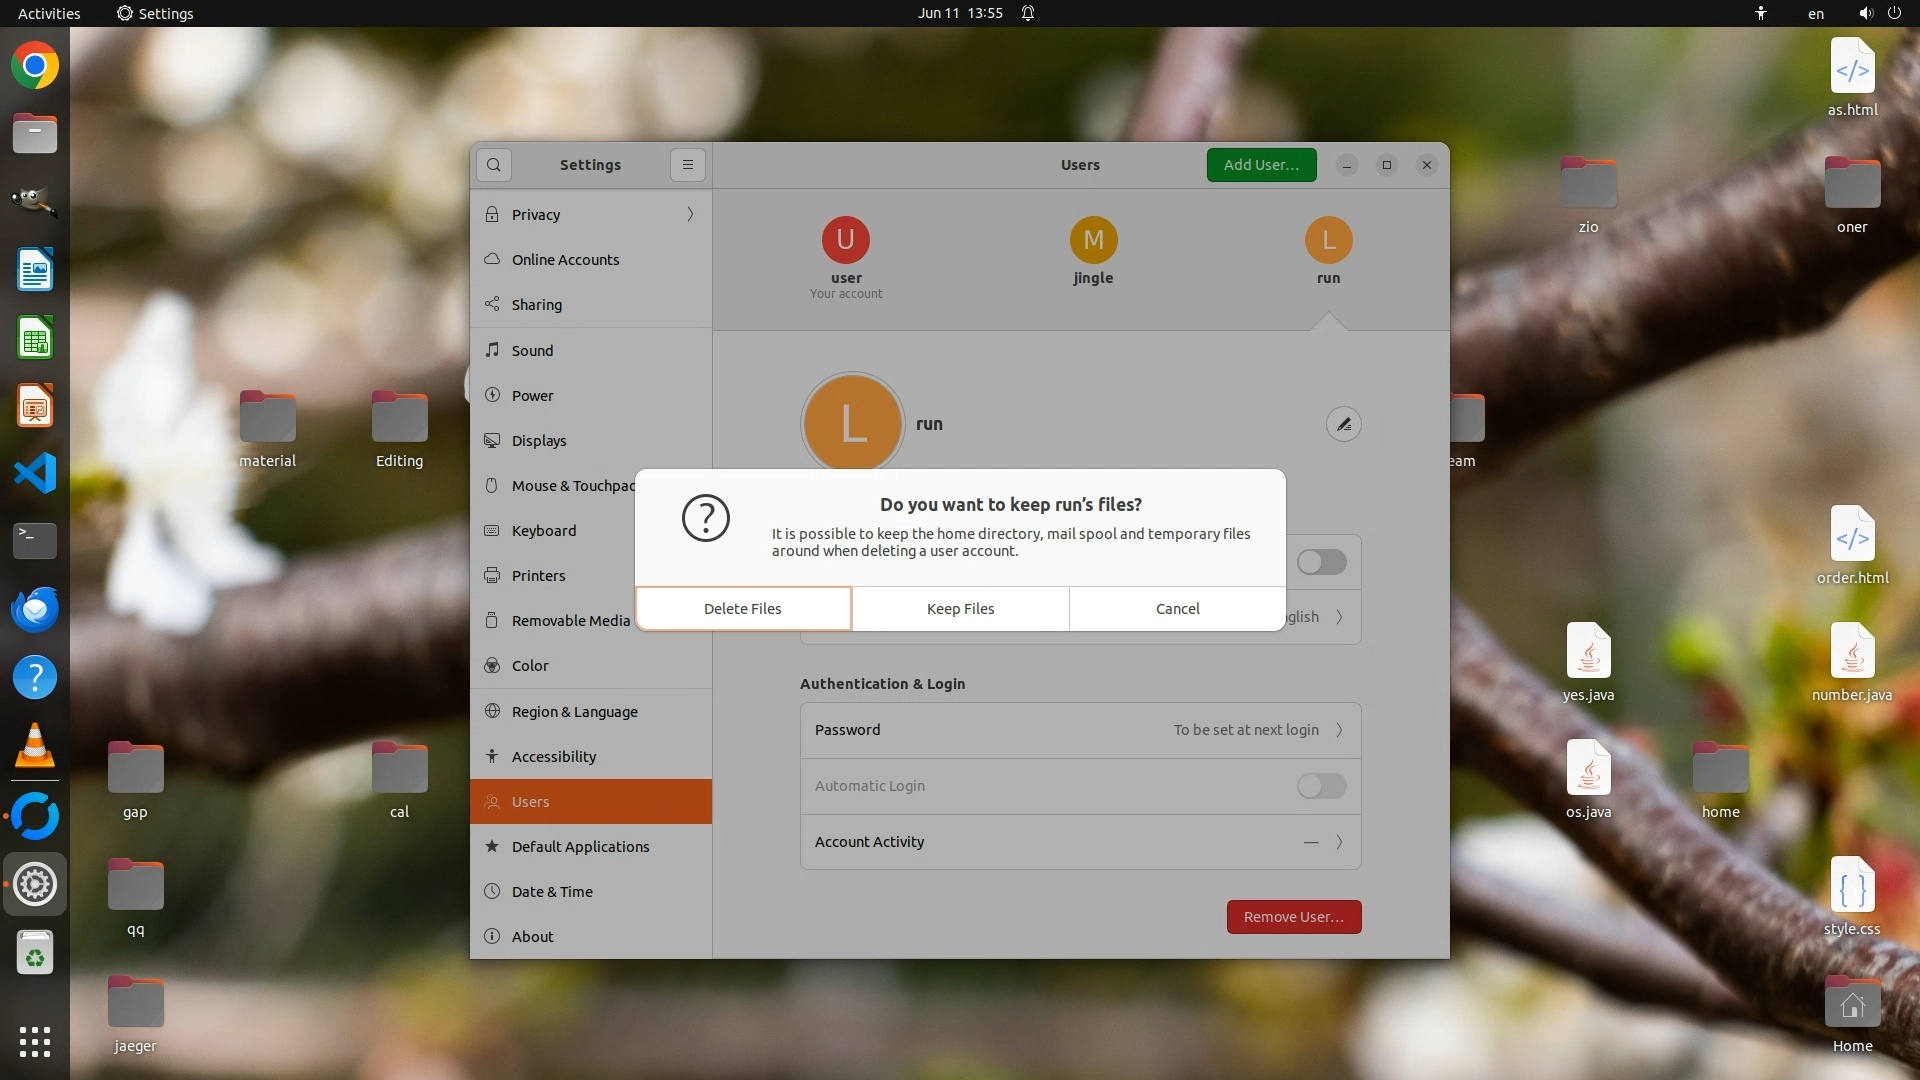Open Thunderbird mail from dock
Screen dimensions: 1920x1080
pos(35,609)
